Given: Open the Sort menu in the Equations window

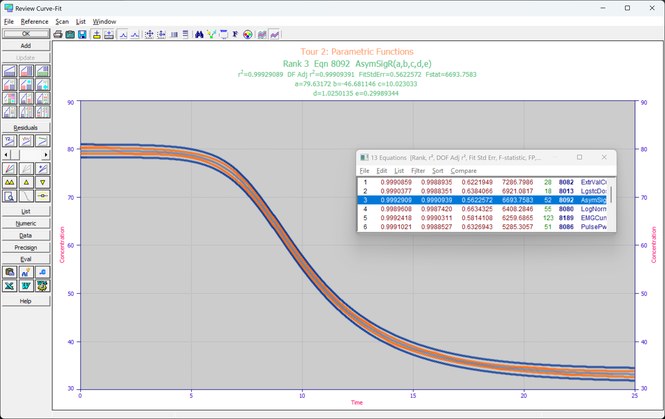Looking at the screenshot, I should pyautogui.click(x=438, y=170).
